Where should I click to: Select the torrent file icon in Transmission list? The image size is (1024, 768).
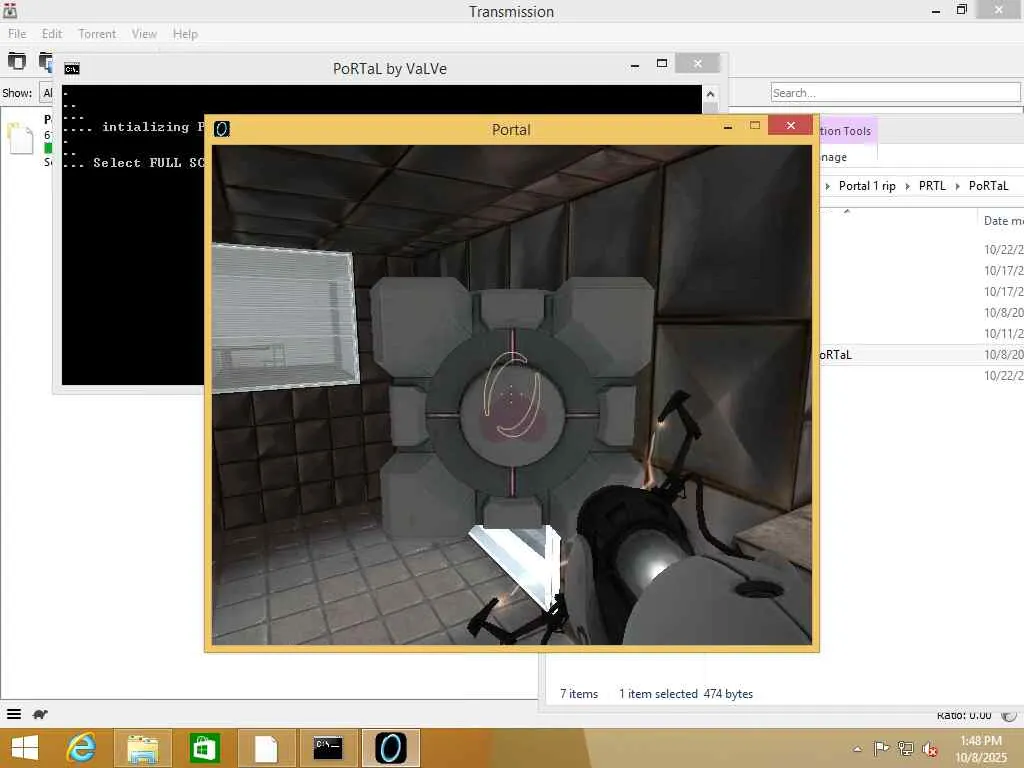click(x=20, y=138)
